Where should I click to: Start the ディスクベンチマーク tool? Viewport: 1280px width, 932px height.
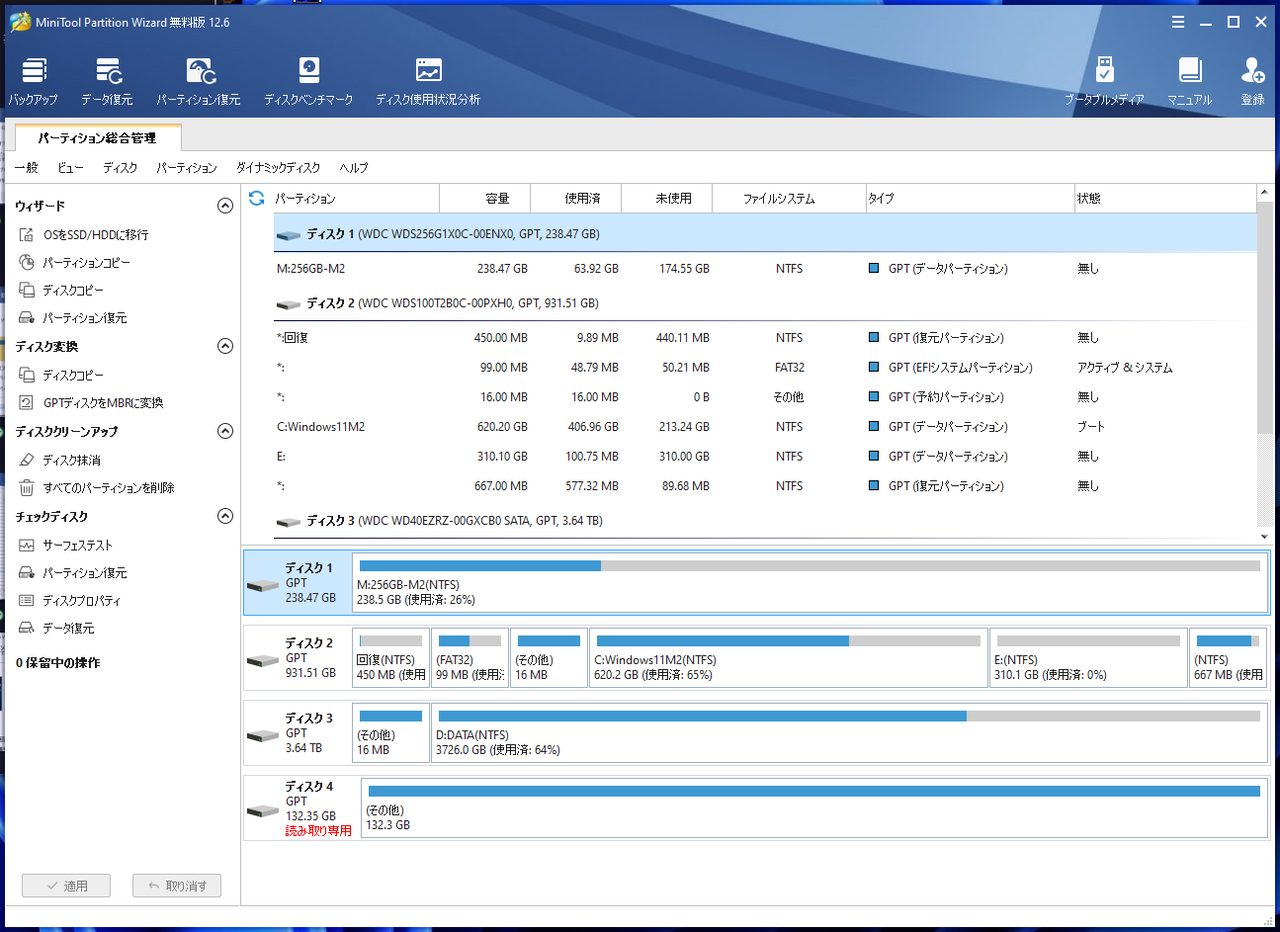[x=309, y=82]
